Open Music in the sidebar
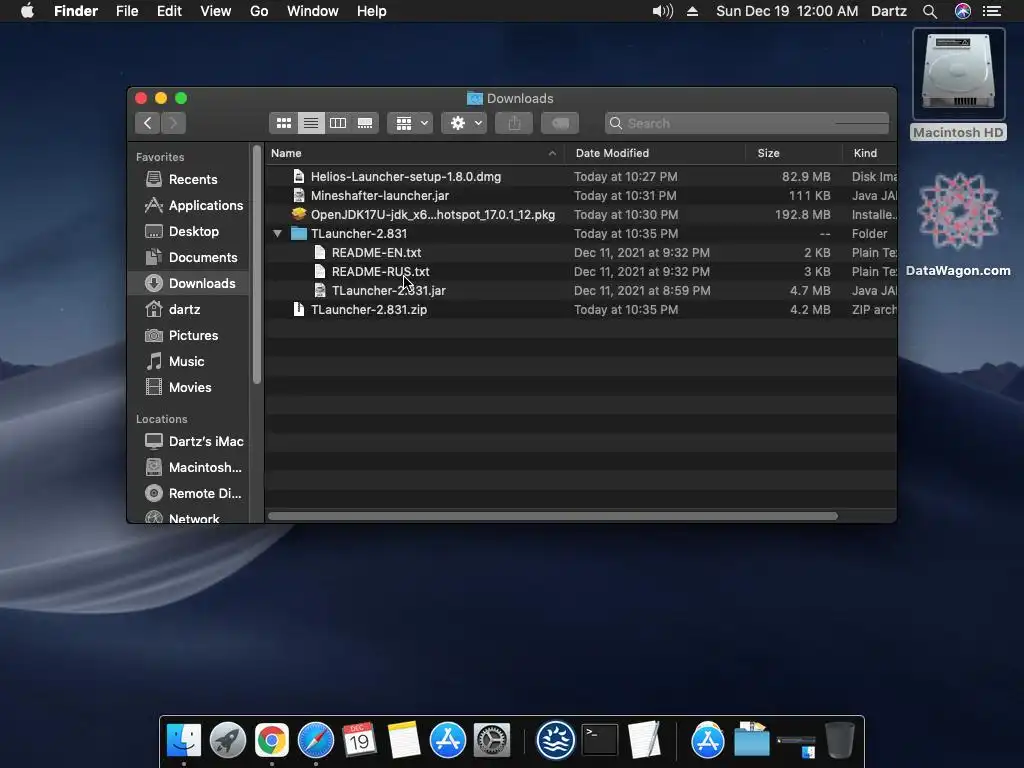Viewport: 1024px width, 768px height. click(x=189, y=361)
